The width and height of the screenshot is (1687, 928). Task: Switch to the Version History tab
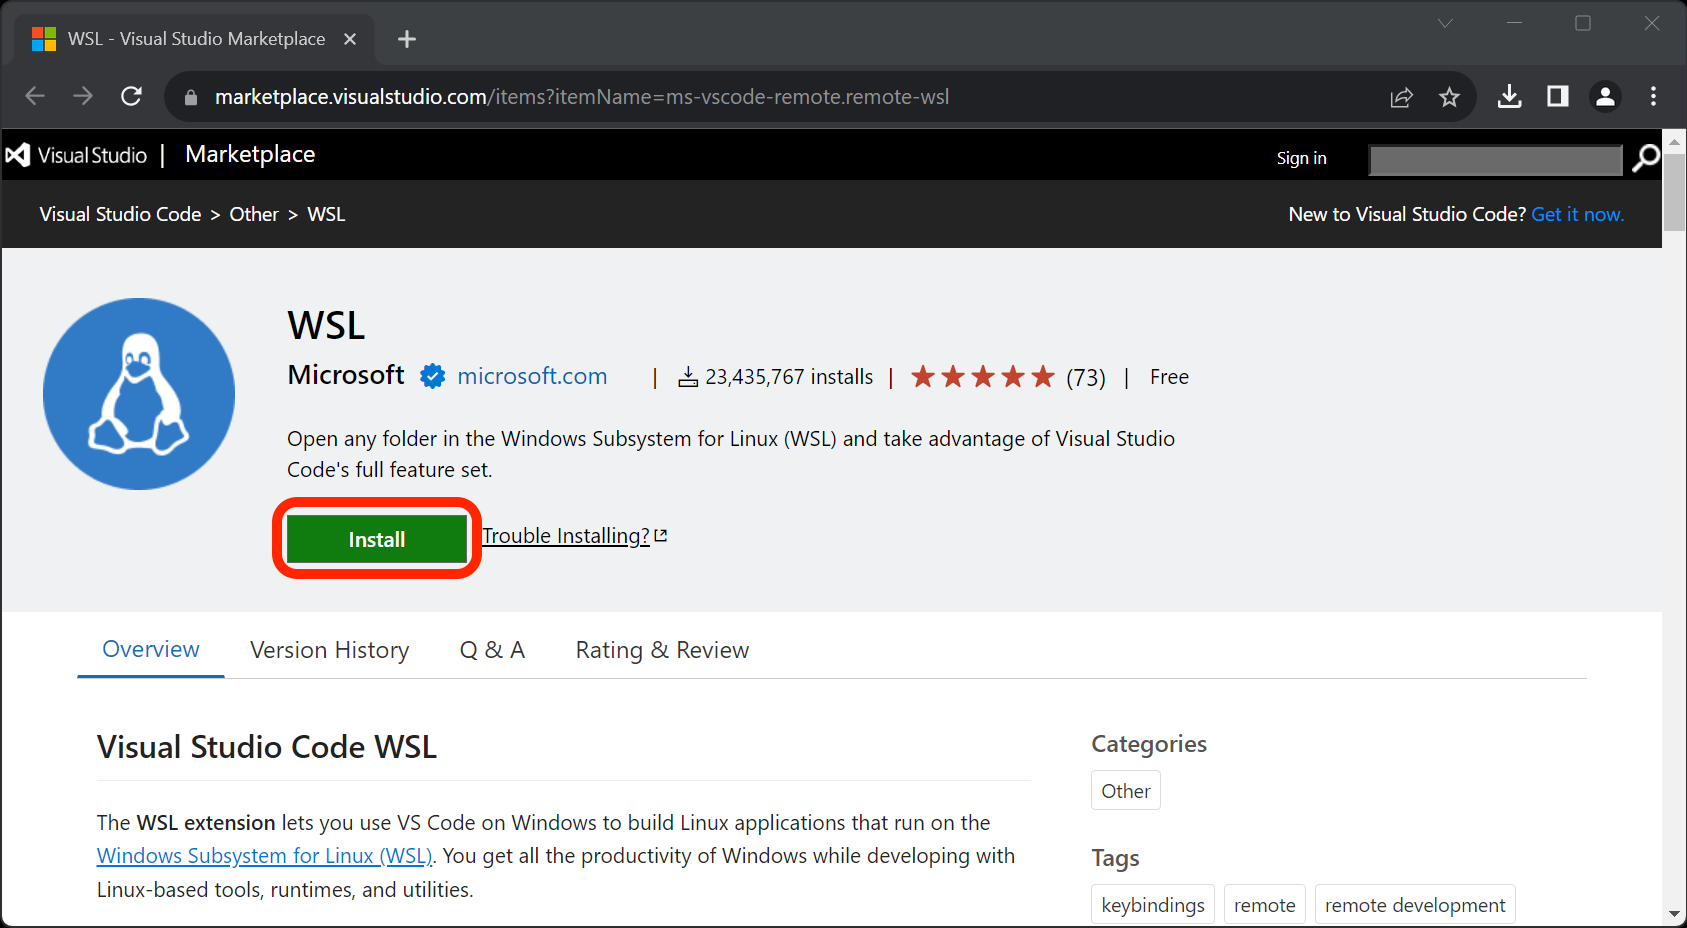pyautogui.click(x=329, y=649)
